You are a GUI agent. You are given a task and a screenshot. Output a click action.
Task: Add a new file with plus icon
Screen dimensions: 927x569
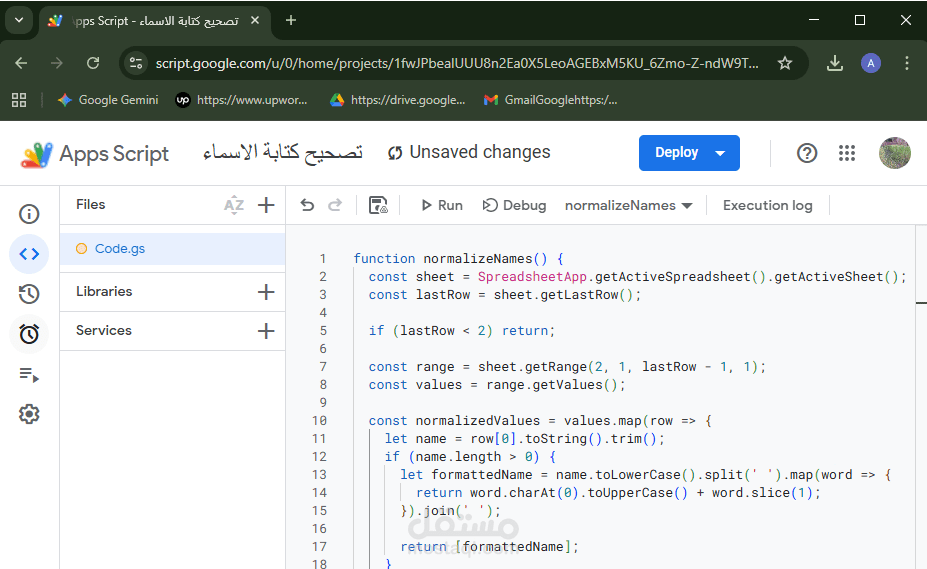pyautogui.click(x=266, y=205)
